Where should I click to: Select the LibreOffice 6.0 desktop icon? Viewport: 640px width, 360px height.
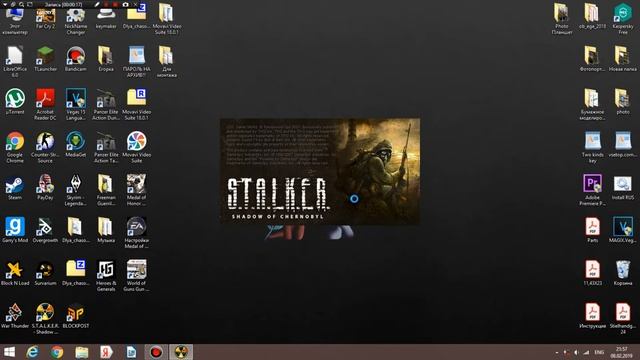15,61
